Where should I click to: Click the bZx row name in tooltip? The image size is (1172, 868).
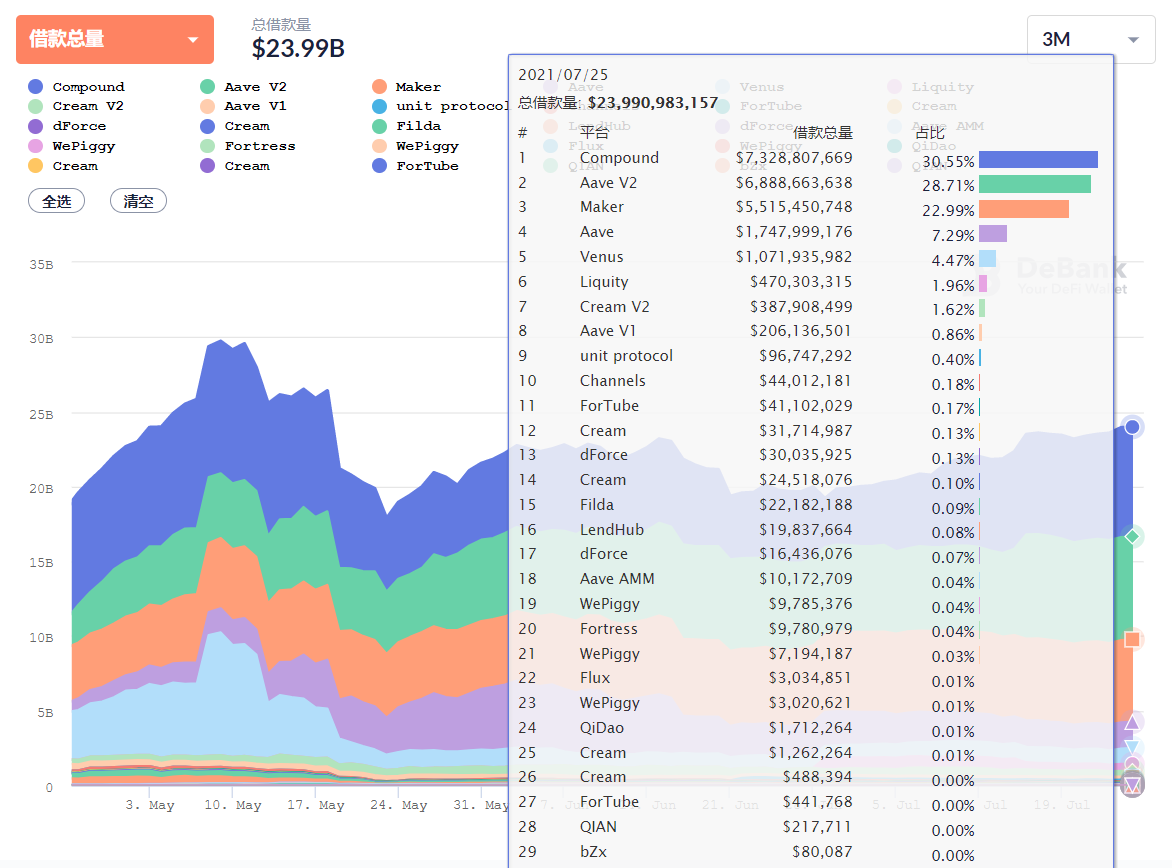(593, 852)
